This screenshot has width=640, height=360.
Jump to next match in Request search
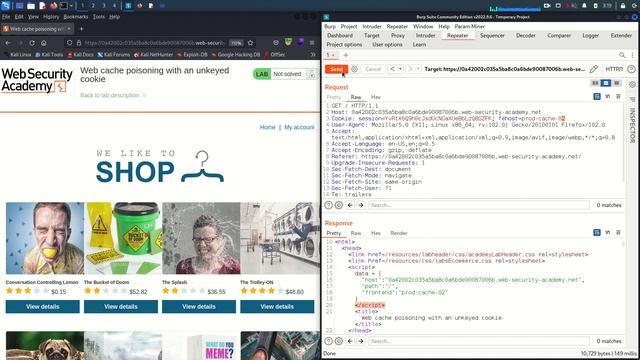[x=361, y=205]
